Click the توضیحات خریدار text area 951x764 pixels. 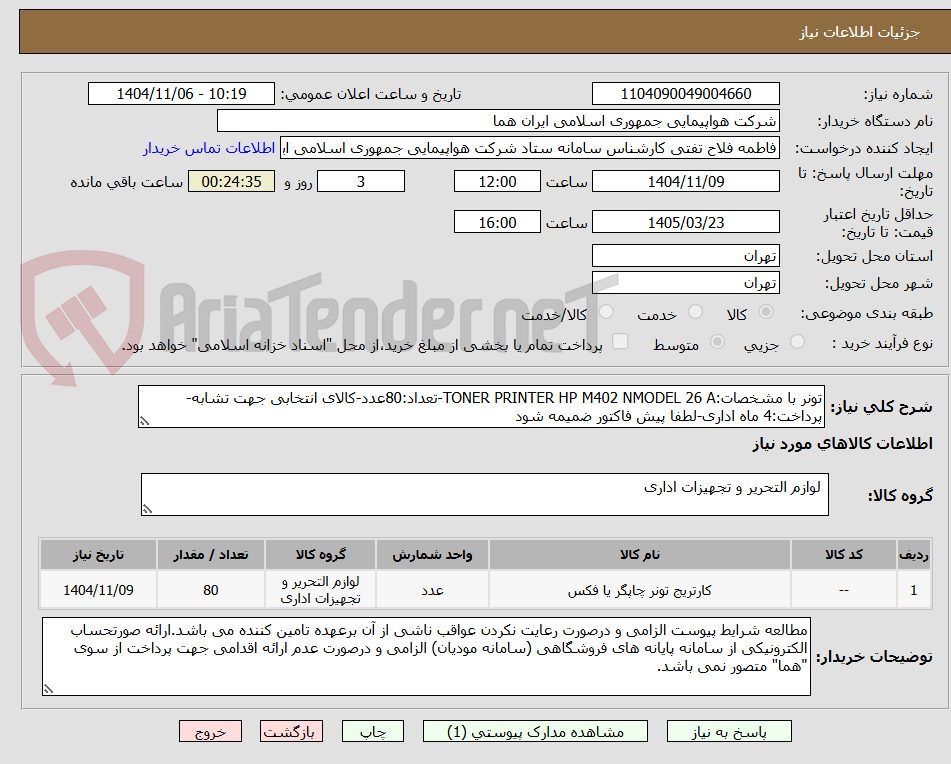[426, 657]
